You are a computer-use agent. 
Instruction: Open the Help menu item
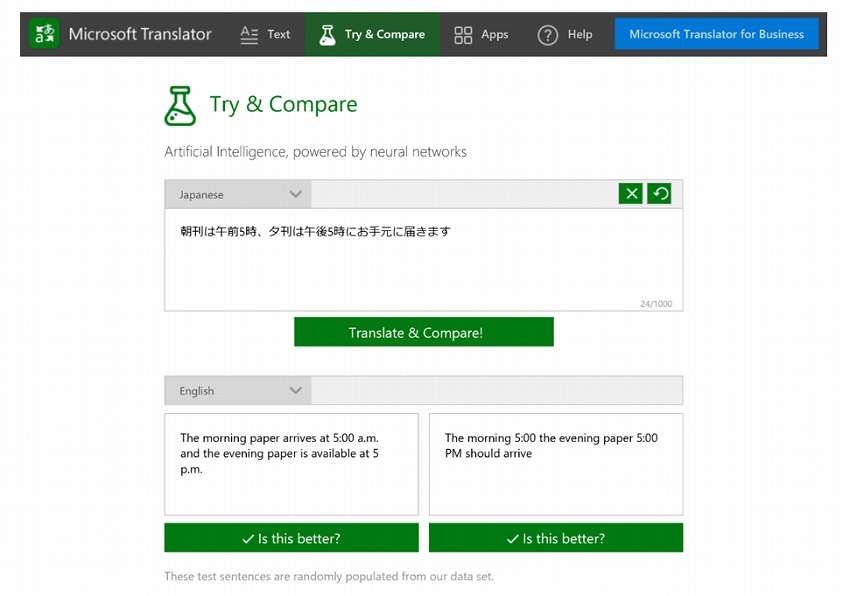pyautogui.click(x=565, y=34)
